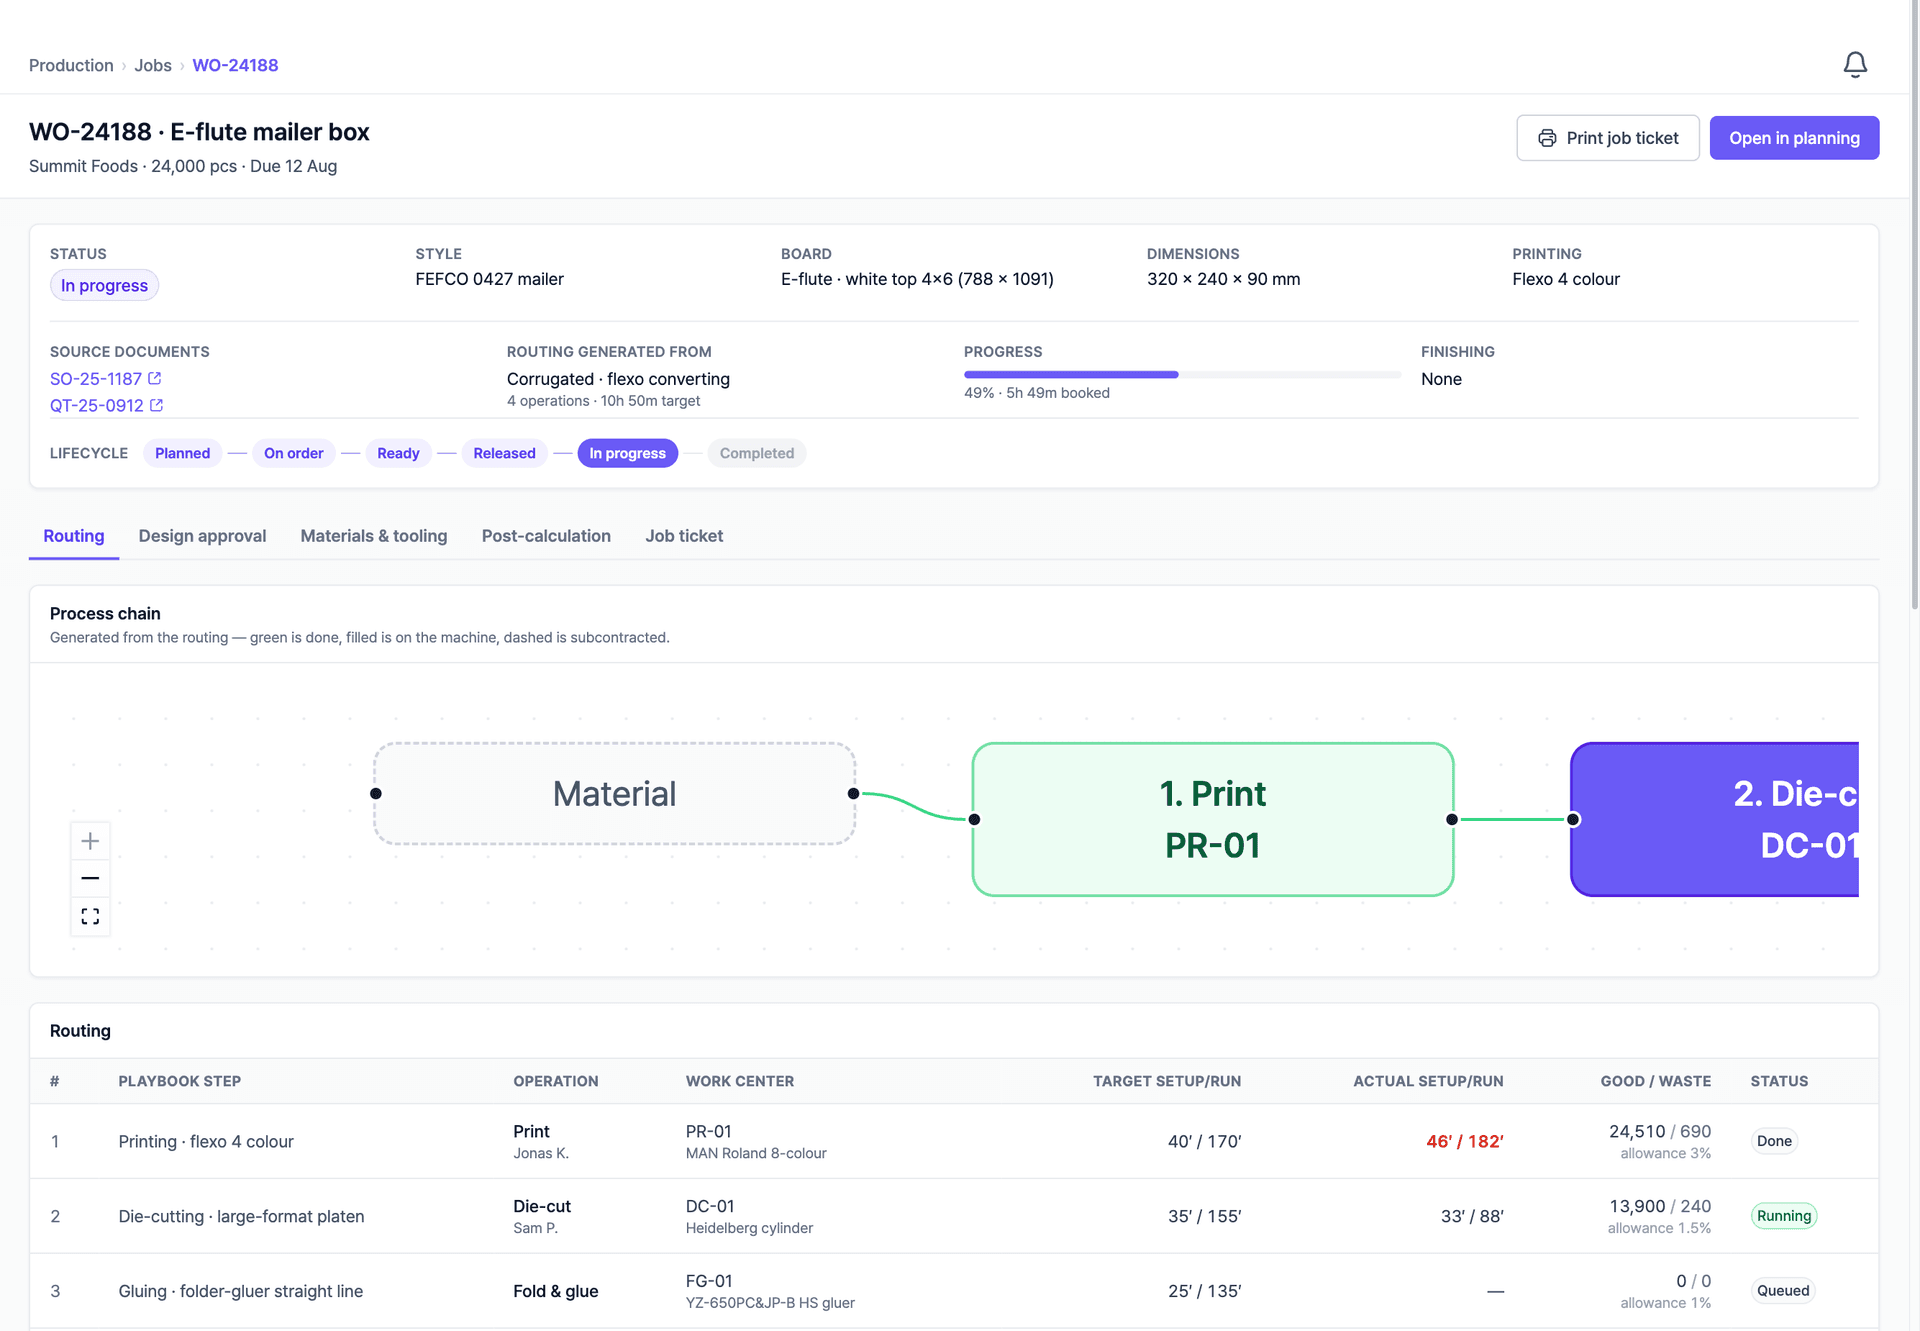The height and width of the screenshot is (1331, 1920).
Task: Fit process chain to view
Action: (x=90, y=916)
